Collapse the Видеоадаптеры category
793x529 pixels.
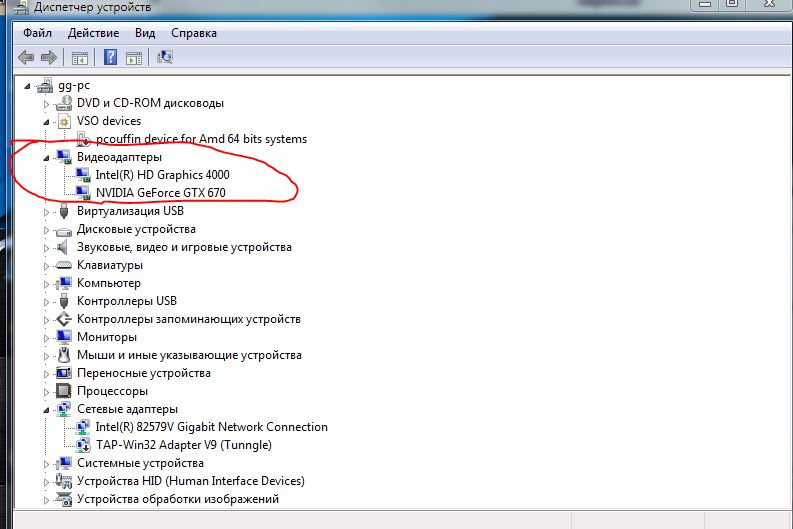pyautogui.click(x=46, y=157)
